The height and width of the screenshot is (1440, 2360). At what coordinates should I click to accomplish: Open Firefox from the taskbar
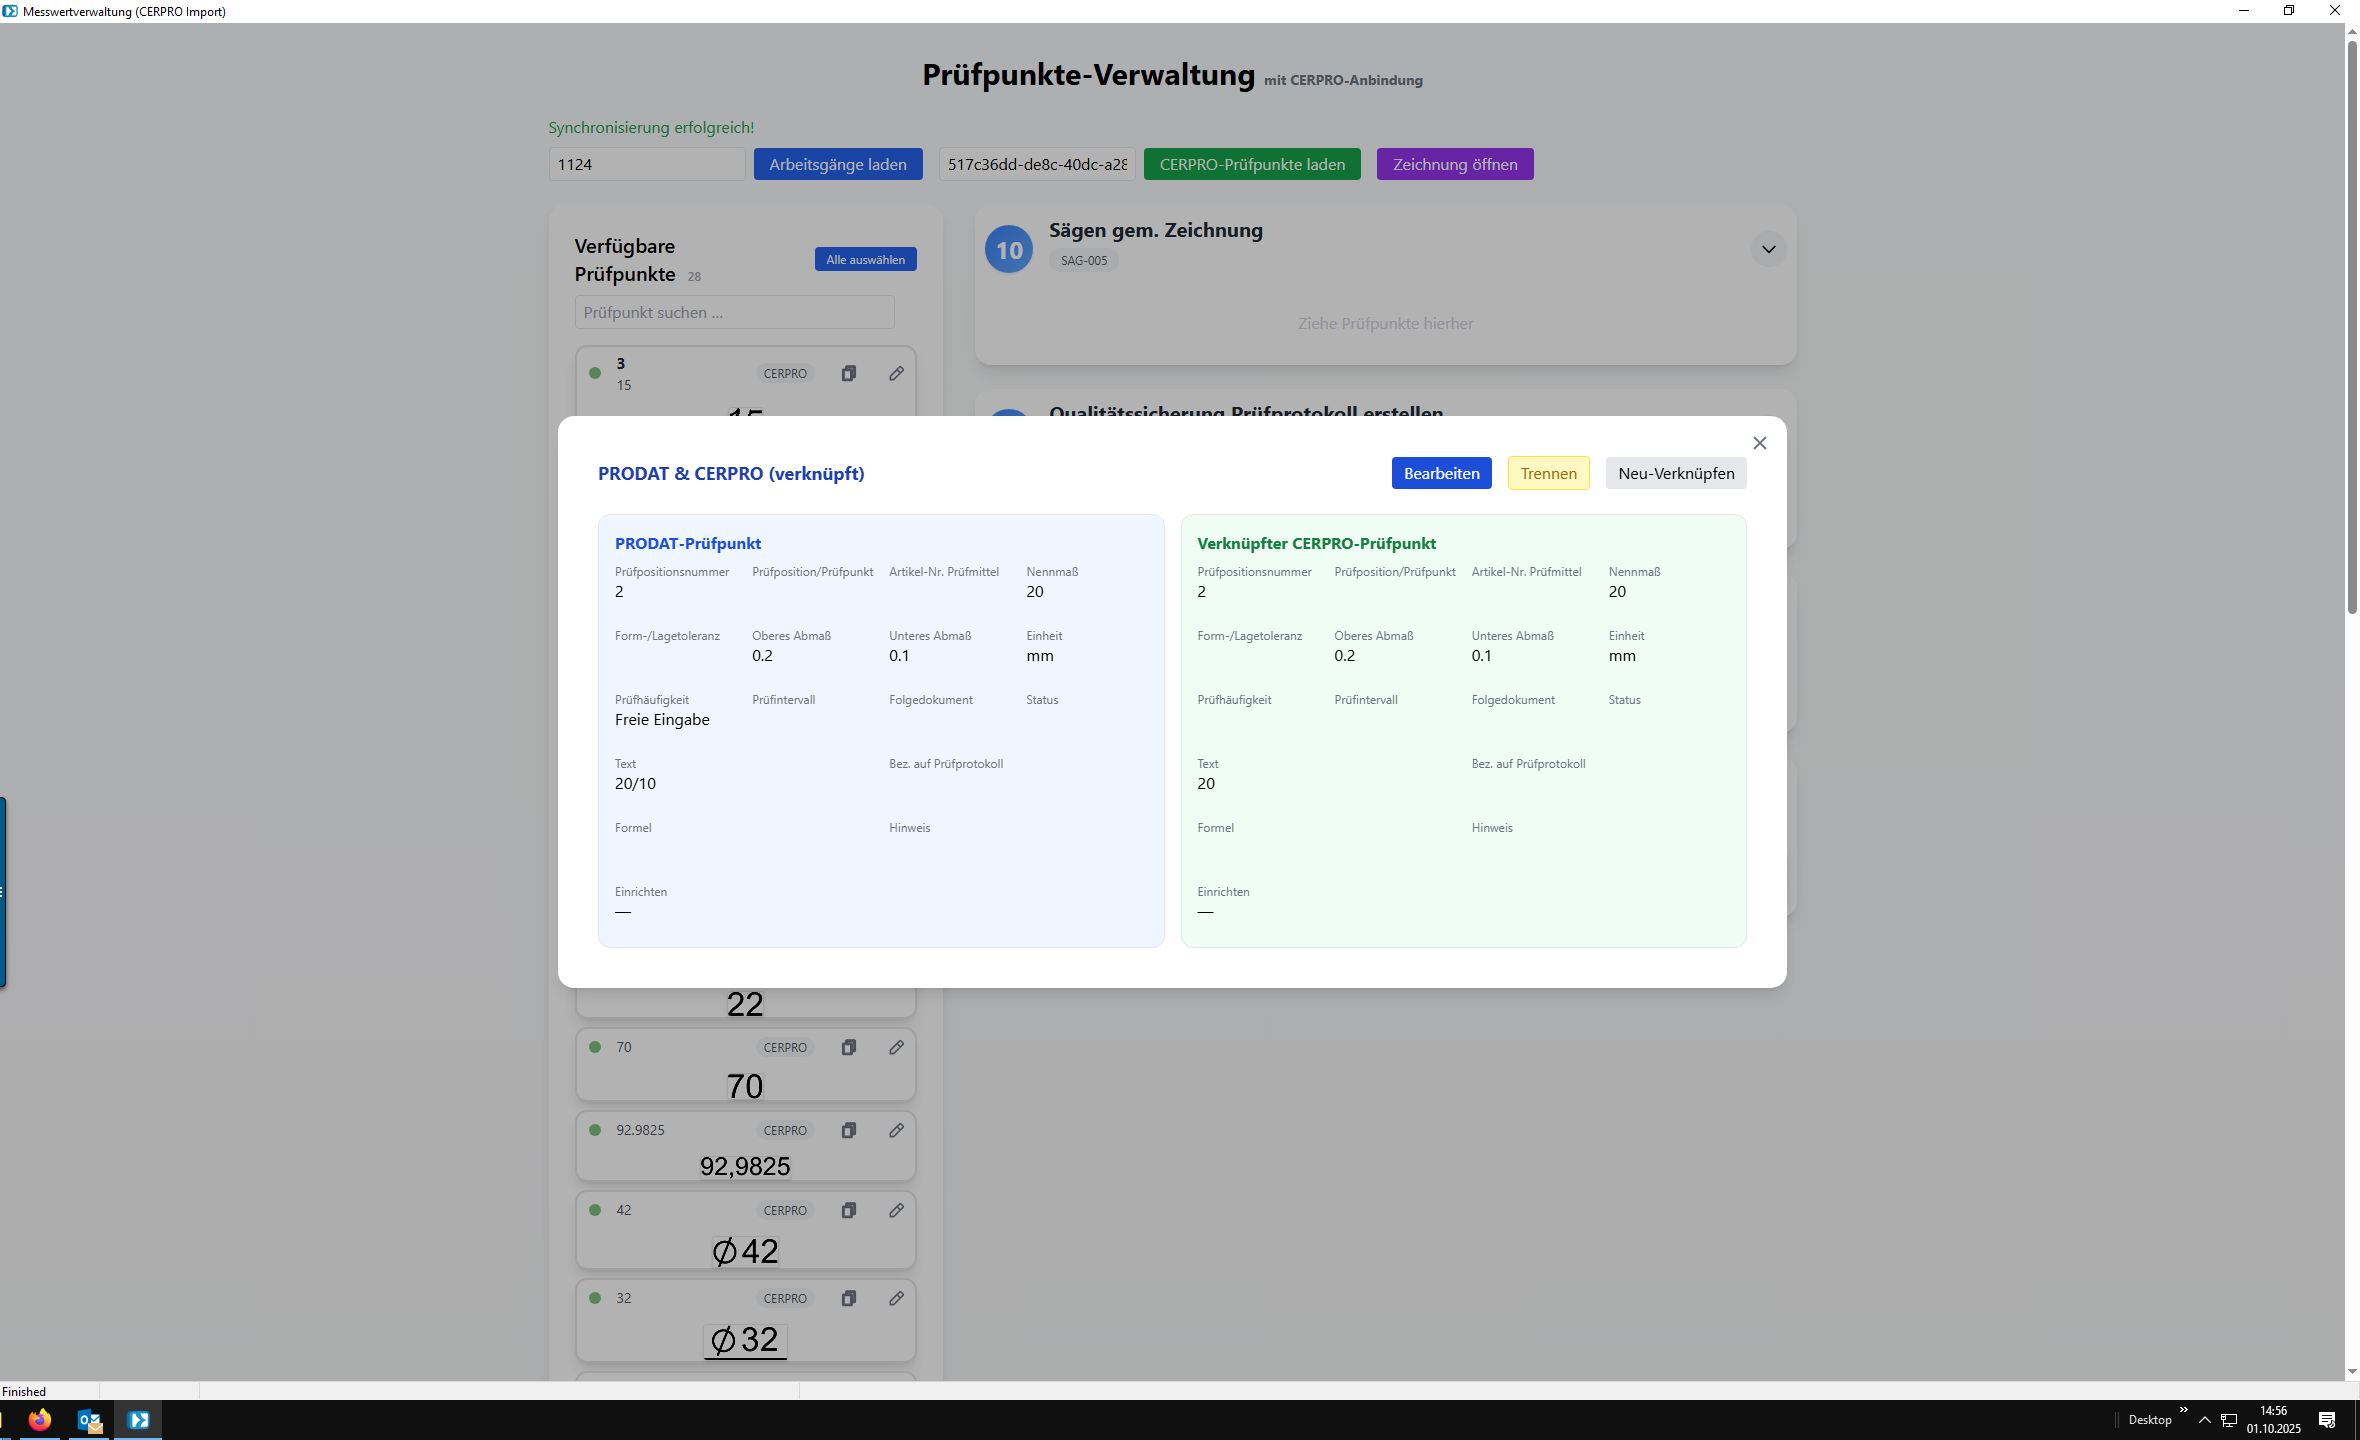(40, 1419)
